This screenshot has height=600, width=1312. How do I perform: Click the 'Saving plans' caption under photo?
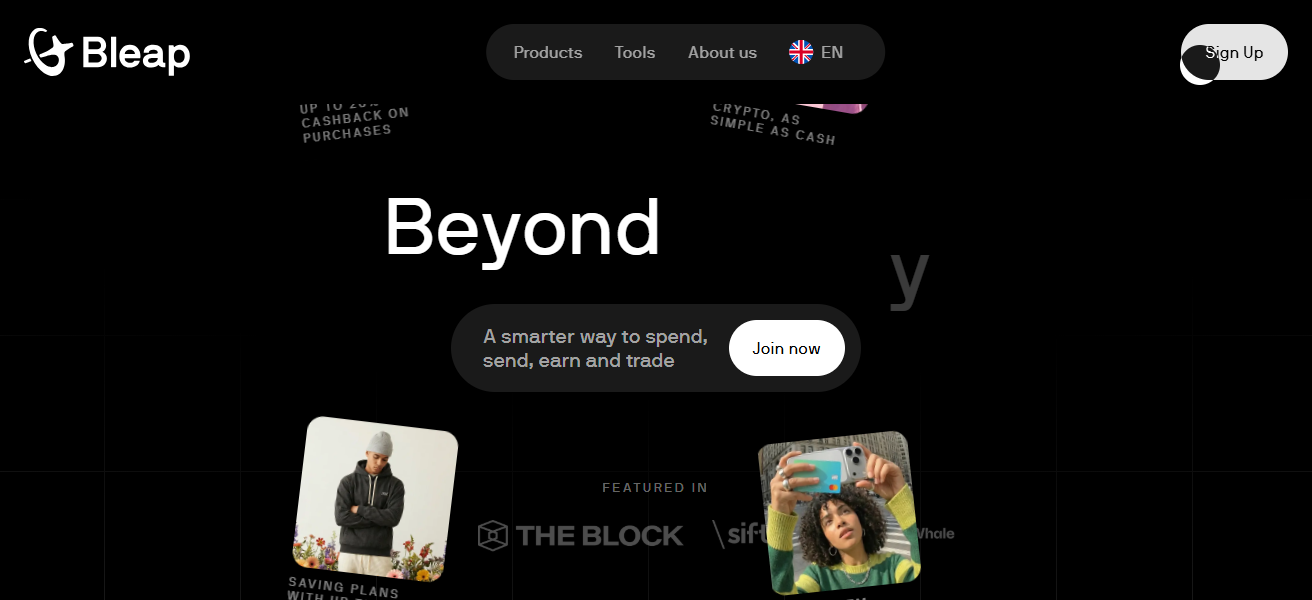click(343, 588)
